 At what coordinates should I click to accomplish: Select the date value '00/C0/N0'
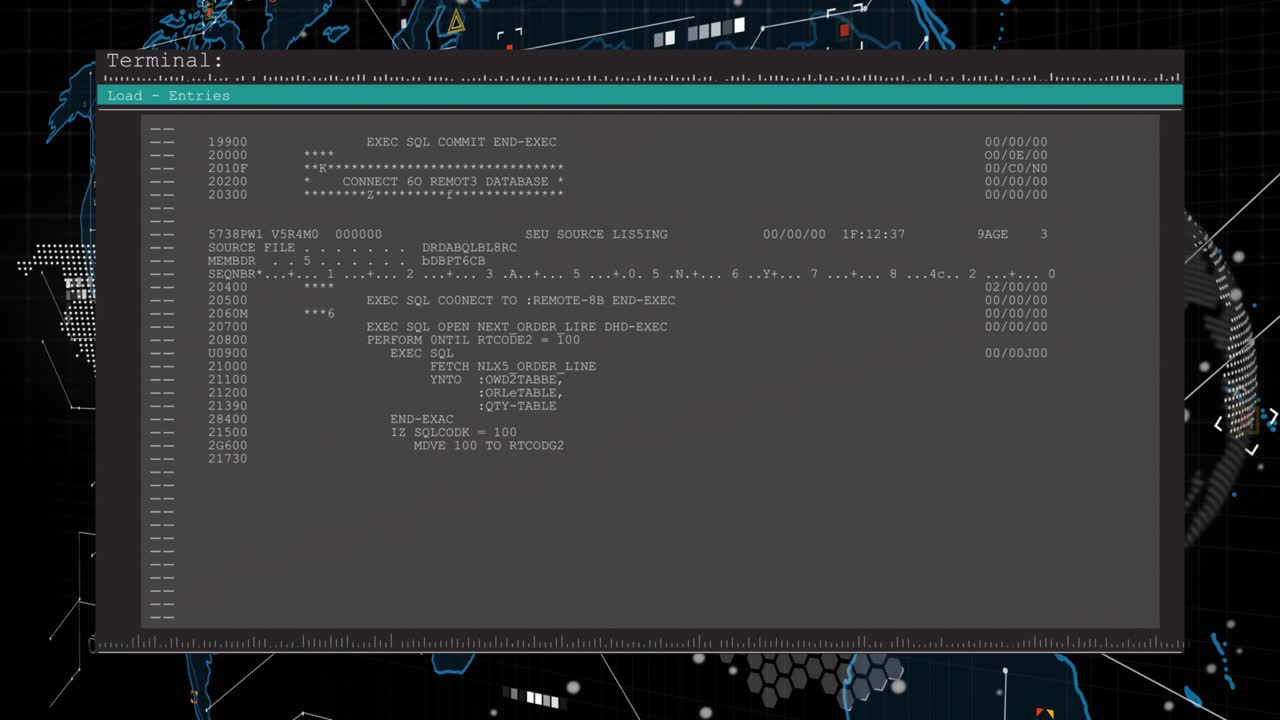pos(1016,168)
